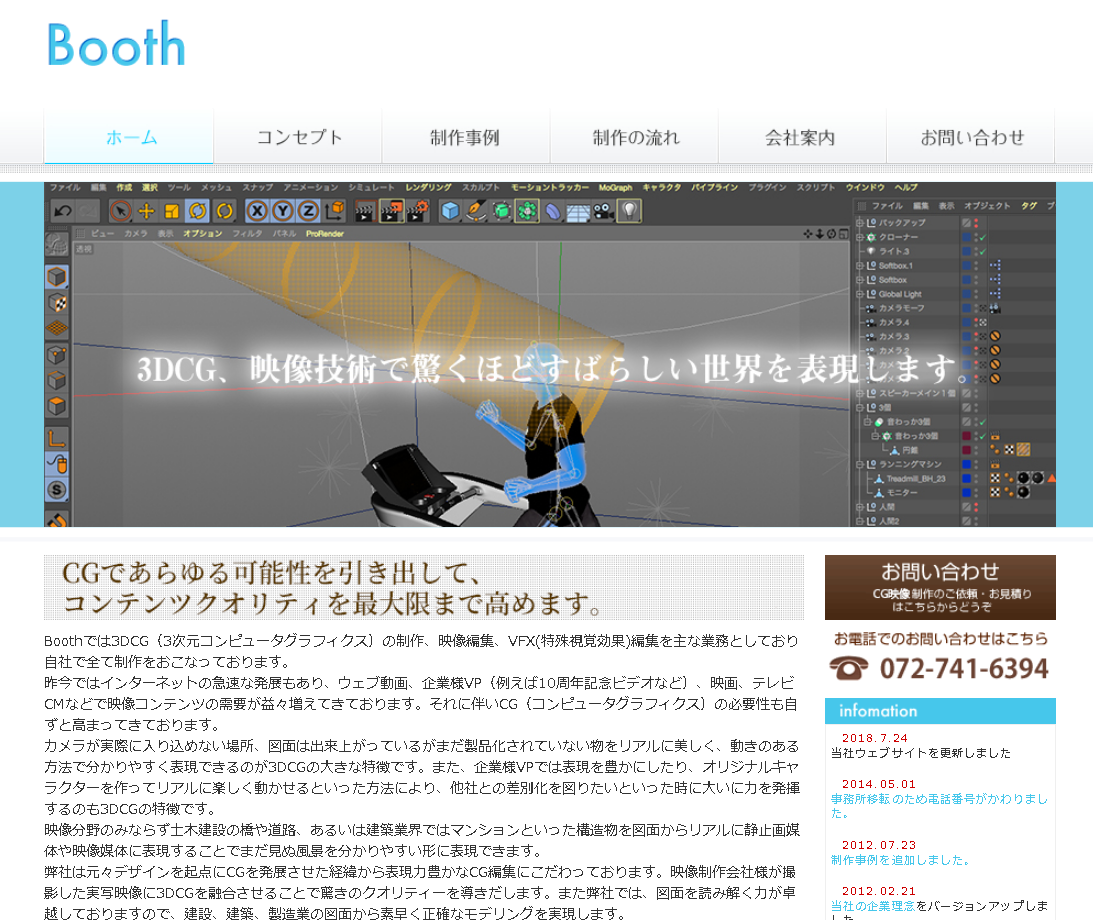1093x920 pixels.
Task: Click the blue deformer capsule icon in the banner
Action: (553, 211)
